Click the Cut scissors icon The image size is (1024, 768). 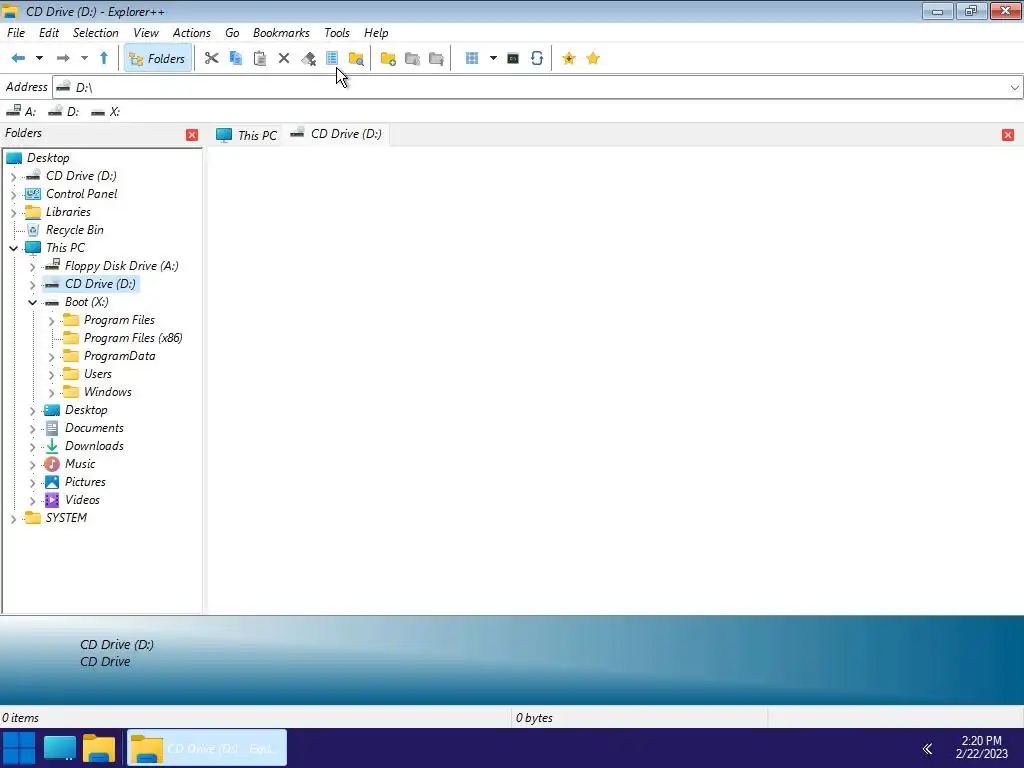tap(211, 59)
